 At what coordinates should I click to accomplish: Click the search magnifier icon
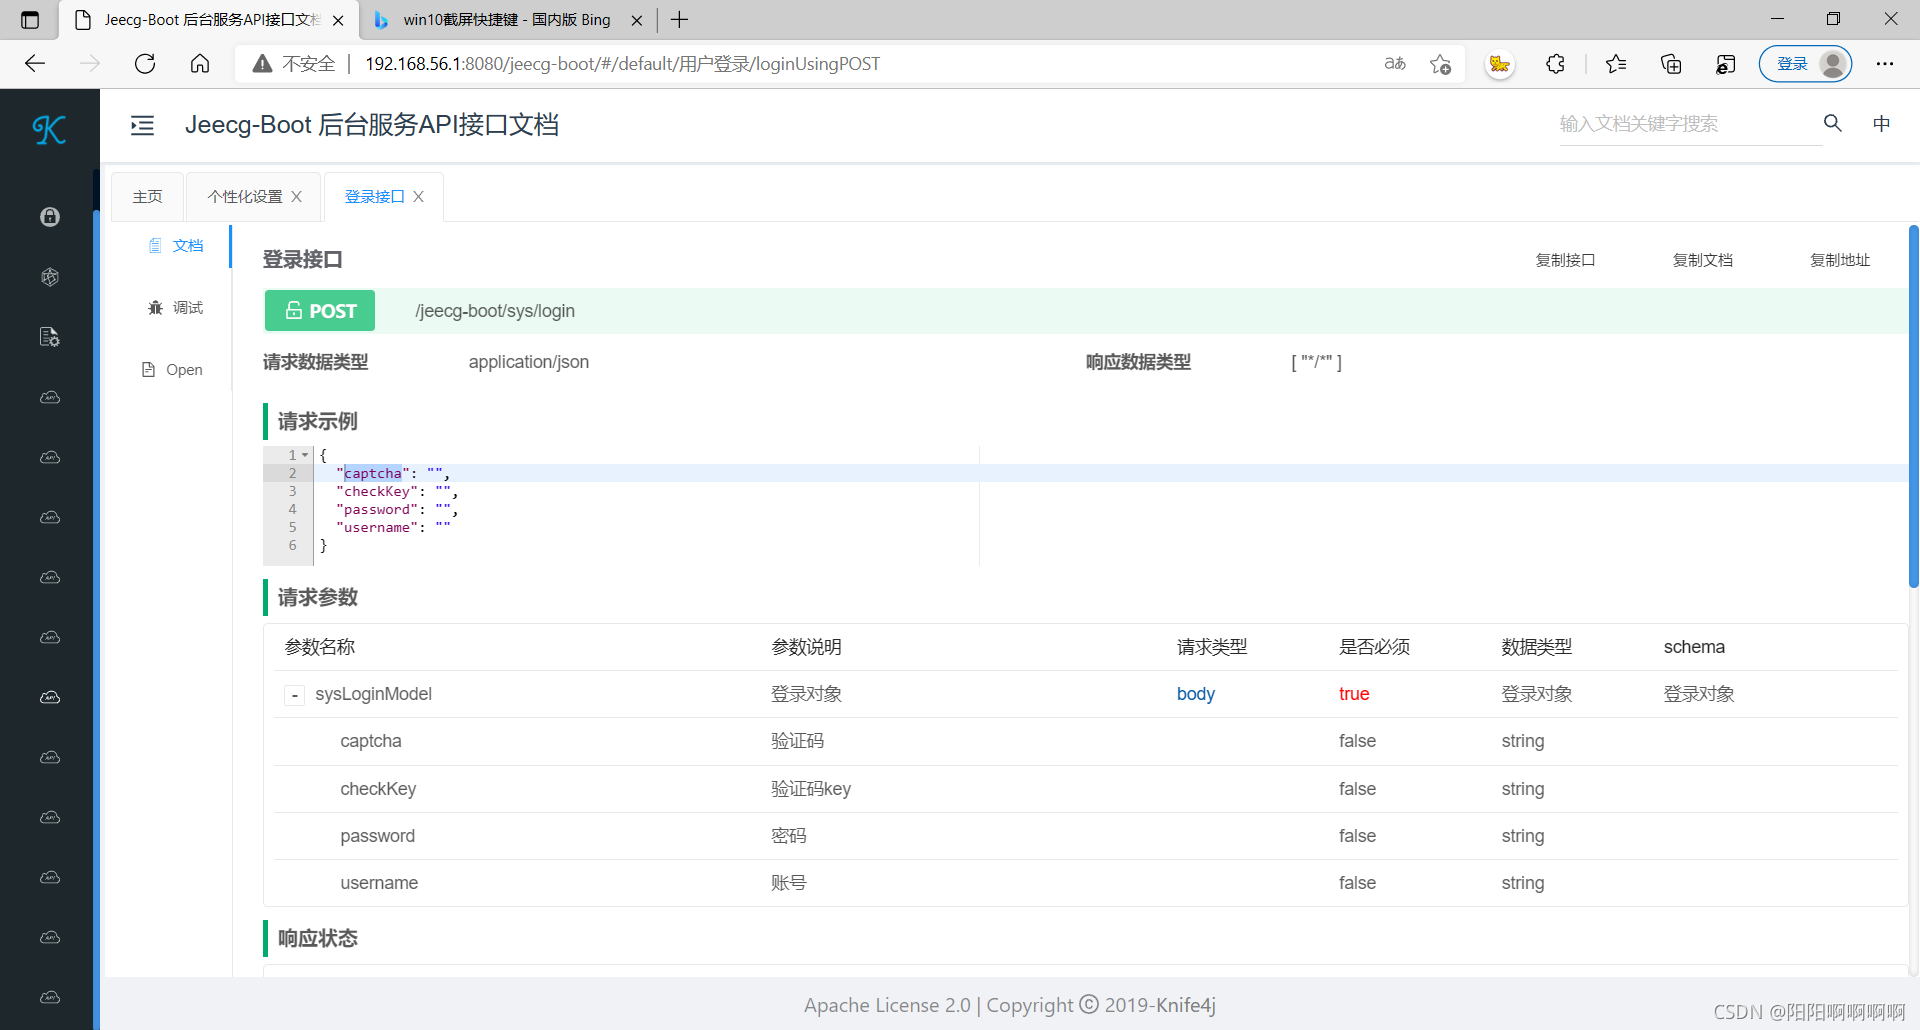tap(1833, 123)
